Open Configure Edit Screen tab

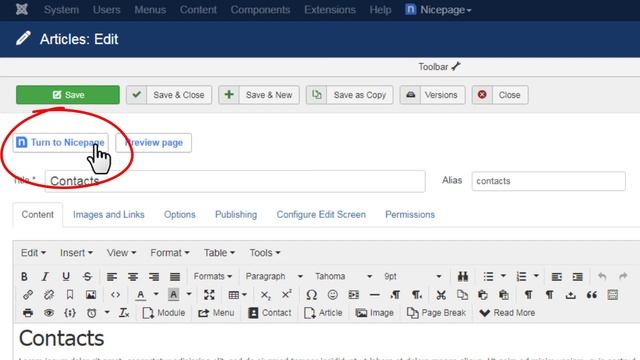[x=321, y=215]
